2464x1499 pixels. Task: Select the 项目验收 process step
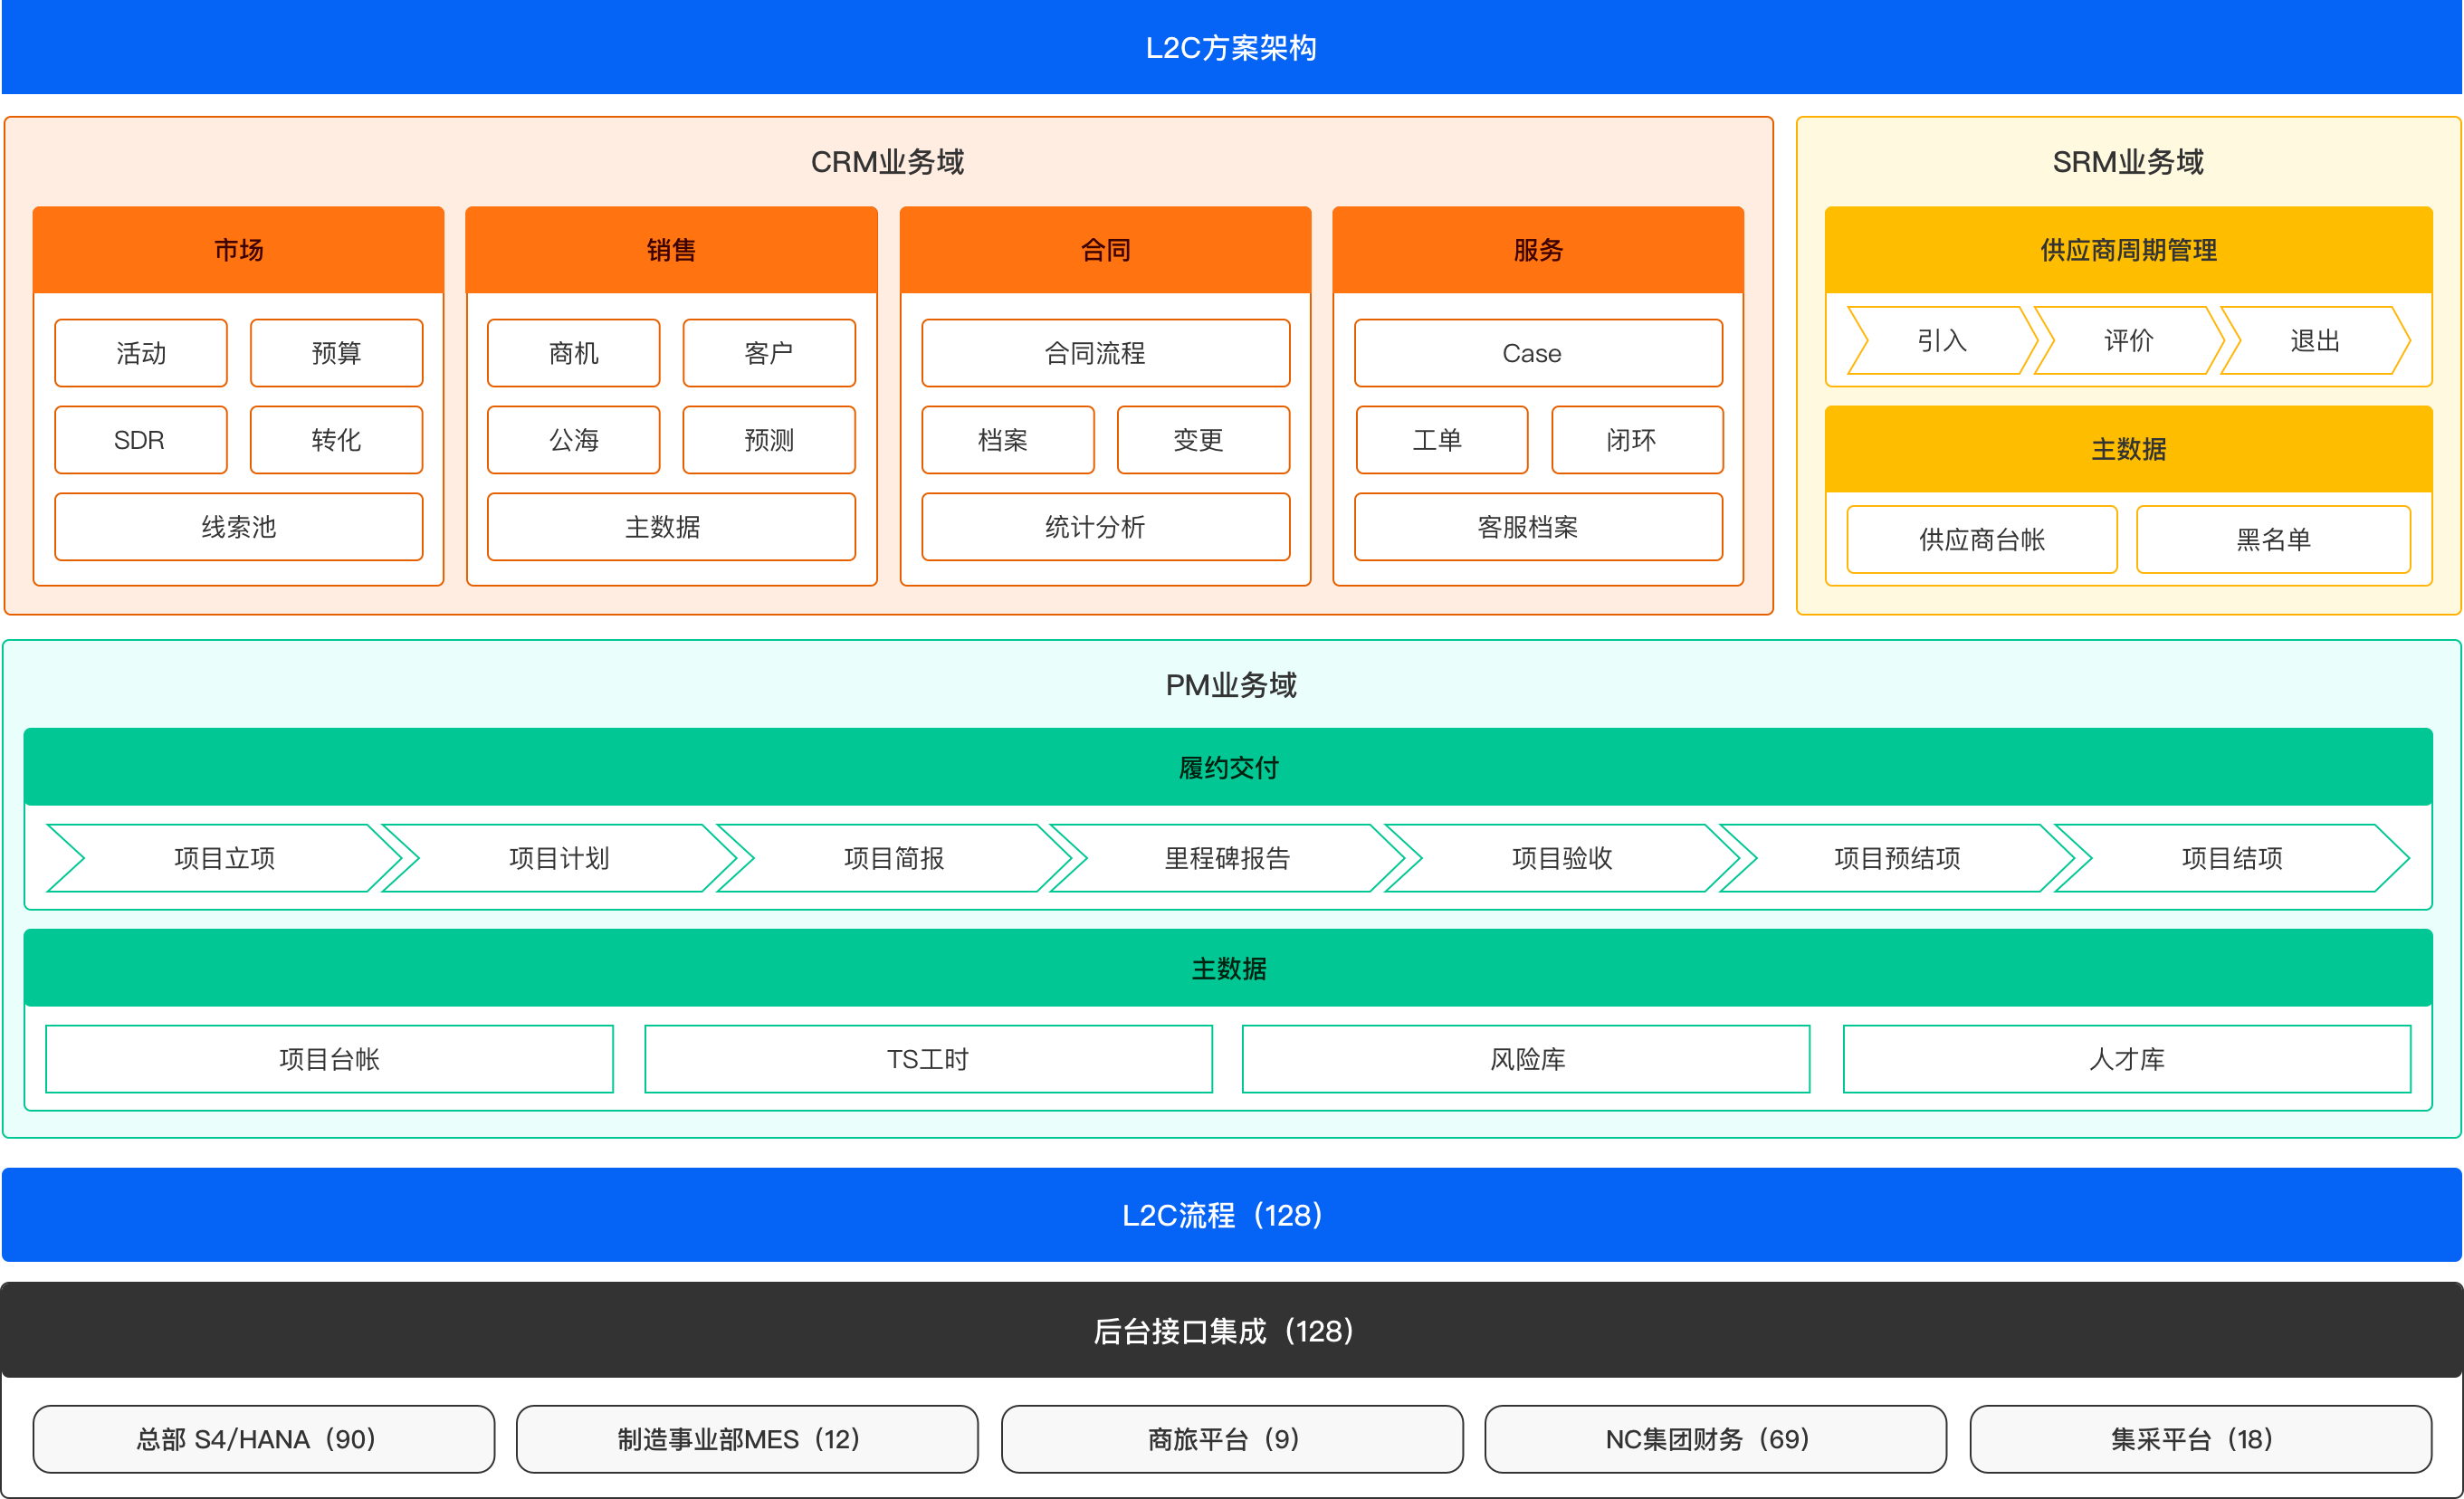click(1563, 858)
